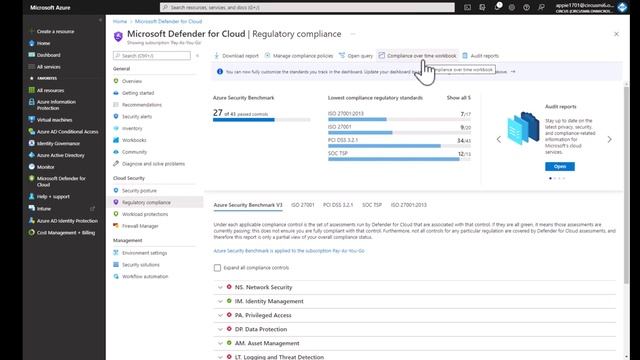Click the feedback icon in top bar
This screenshot has height=360, width=640.
[541, 7]
